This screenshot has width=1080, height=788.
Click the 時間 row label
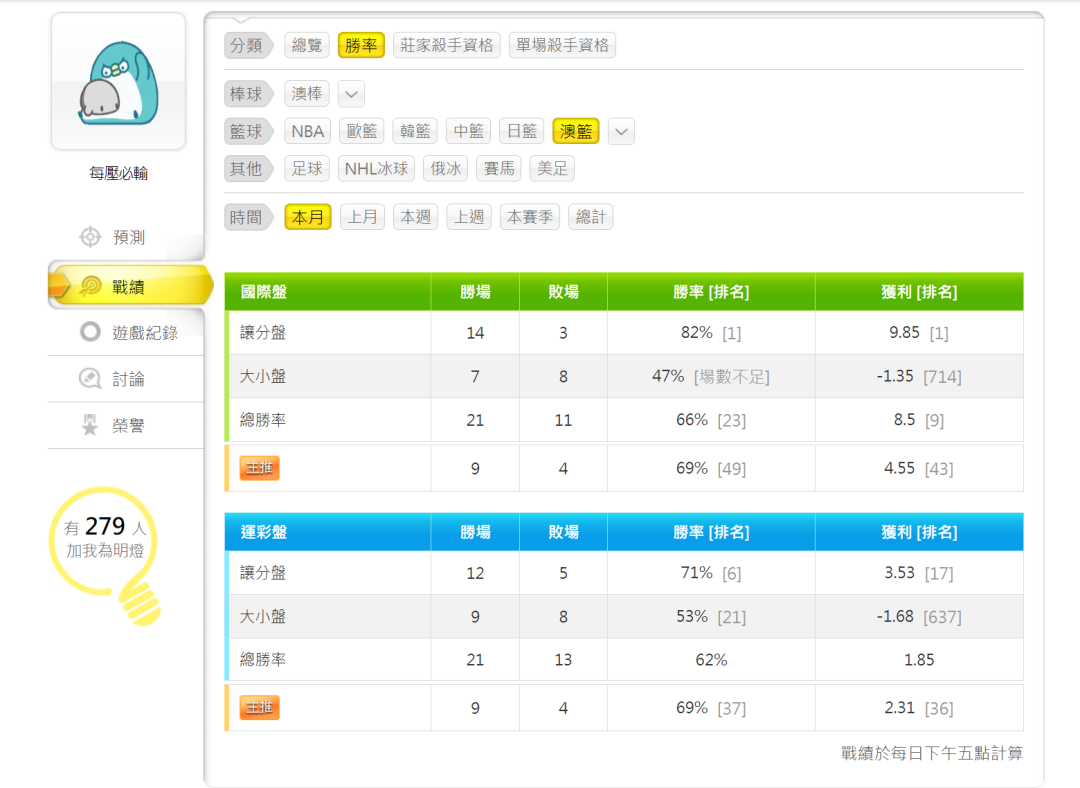[x=247, y=217]
